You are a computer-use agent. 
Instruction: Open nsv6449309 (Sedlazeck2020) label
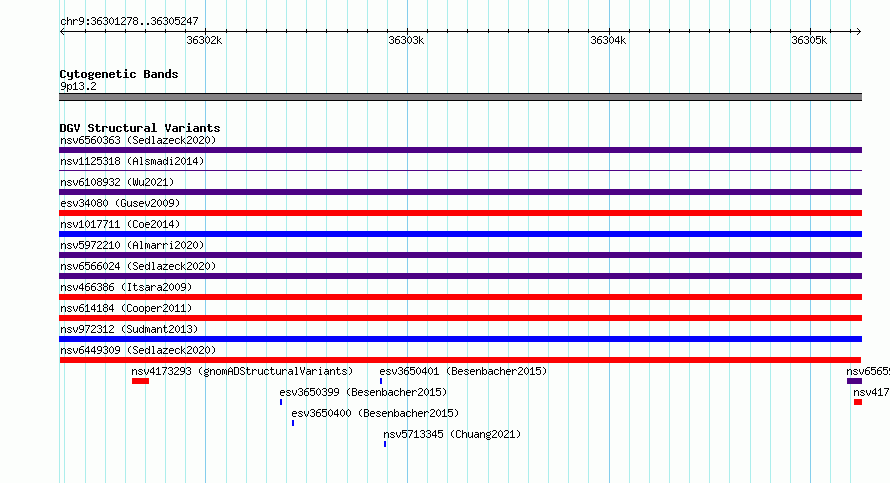coord(138,350)
